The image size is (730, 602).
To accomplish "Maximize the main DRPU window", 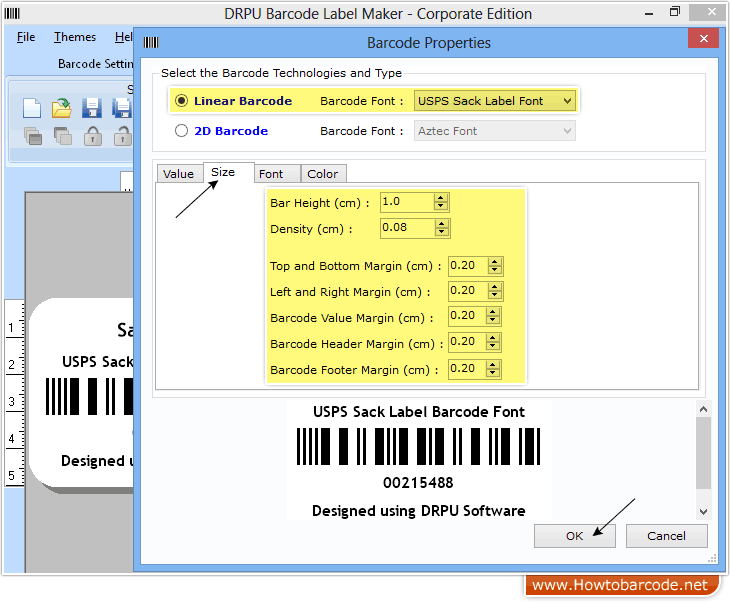I will tap(675, 13).
